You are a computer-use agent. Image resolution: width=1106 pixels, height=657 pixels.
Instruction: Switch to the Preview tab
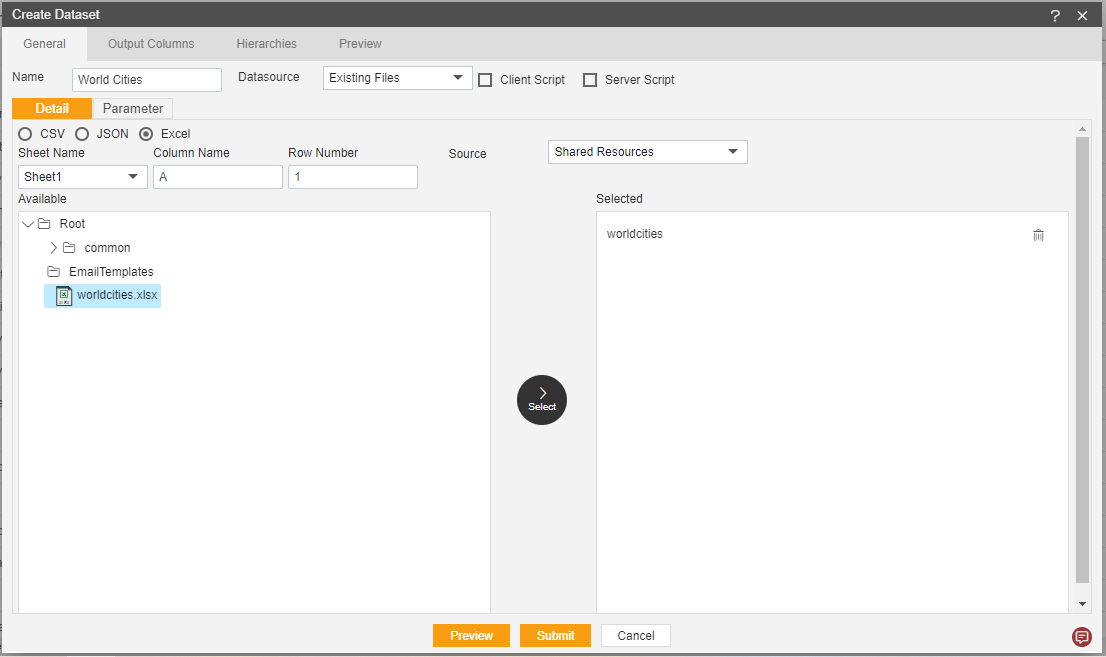[x=360, y=44]
